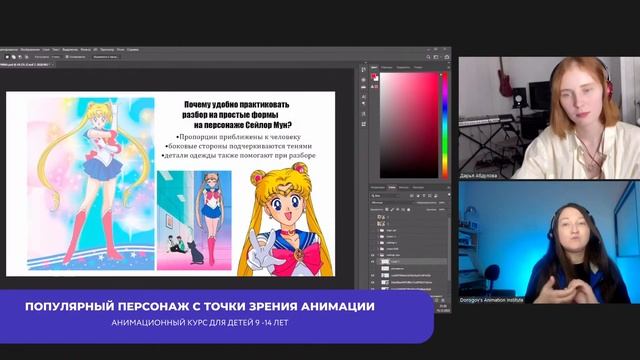Open the Layers panel flyout menu
This screenshot has height=360, width=640.
(x=449, y=187)
